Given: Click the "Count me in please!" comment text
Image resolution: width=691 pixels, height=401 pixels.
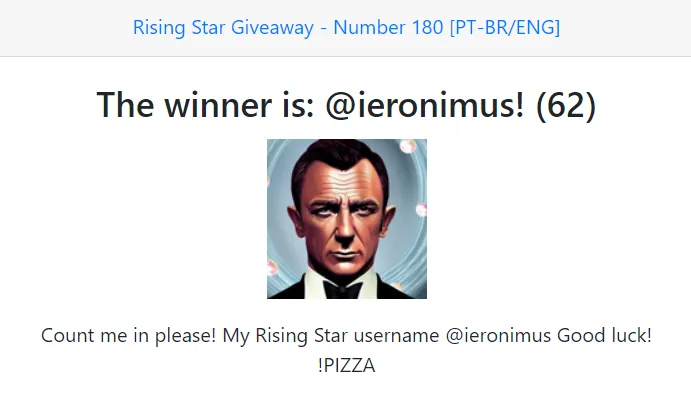Looking at the screenshot, I should [x=128, y=336].
